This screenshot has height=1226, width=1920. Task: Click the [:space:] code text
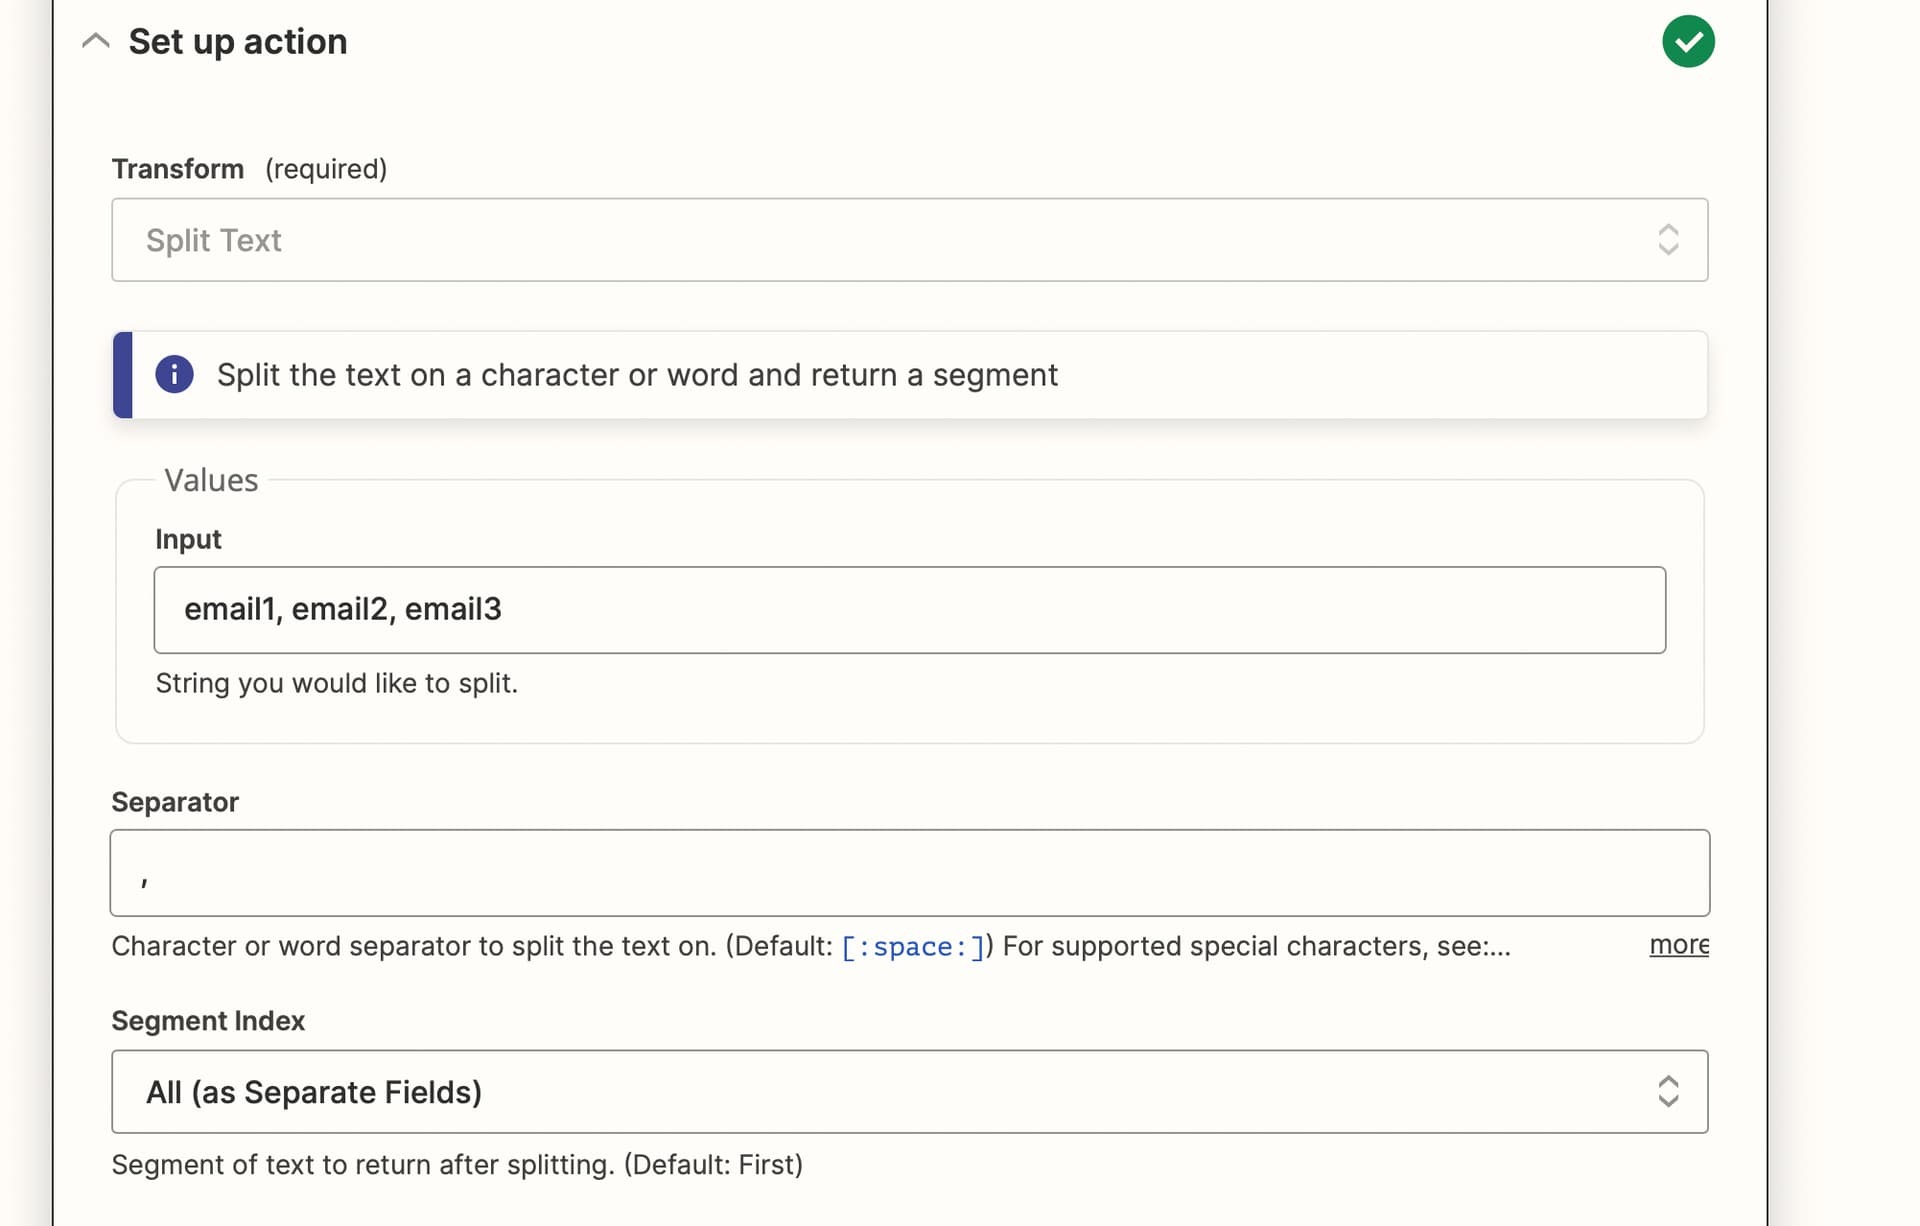913,947
